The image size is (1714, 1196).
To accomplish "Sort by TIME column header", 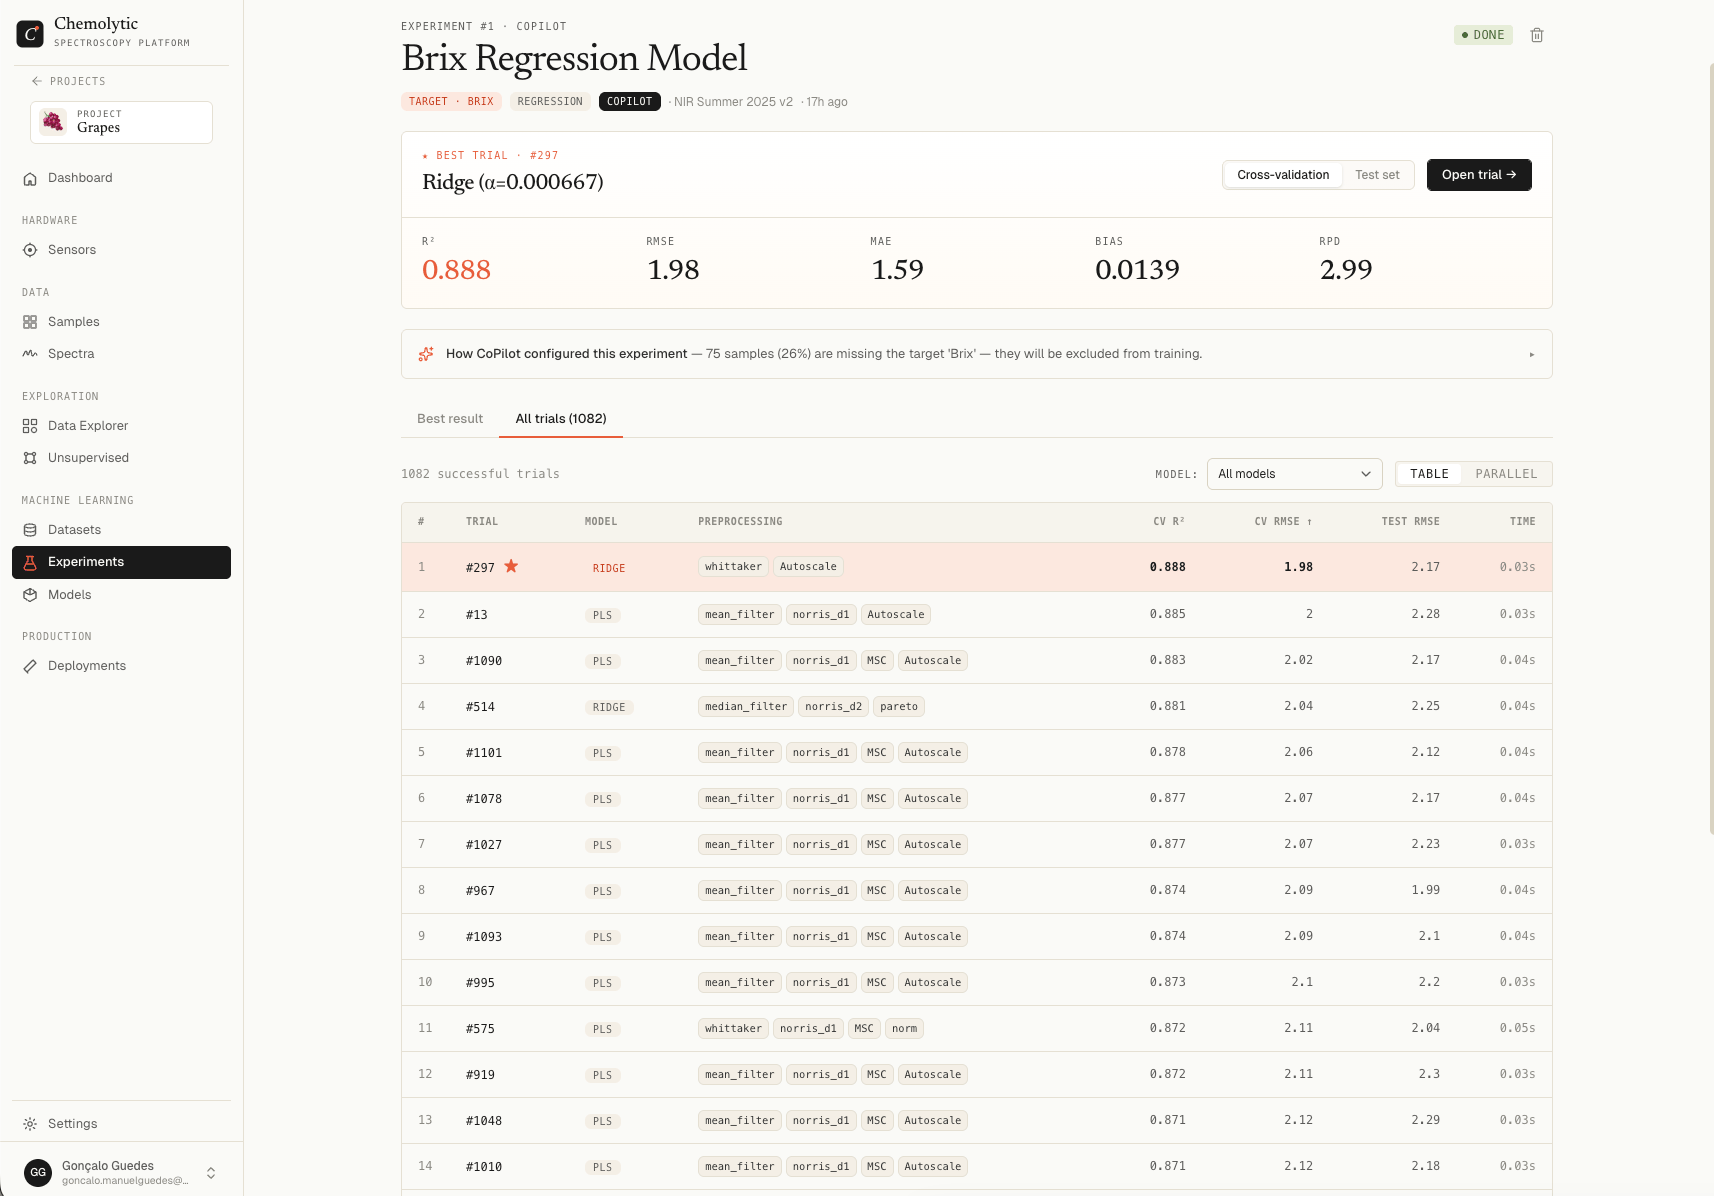I will [1522, 522].
